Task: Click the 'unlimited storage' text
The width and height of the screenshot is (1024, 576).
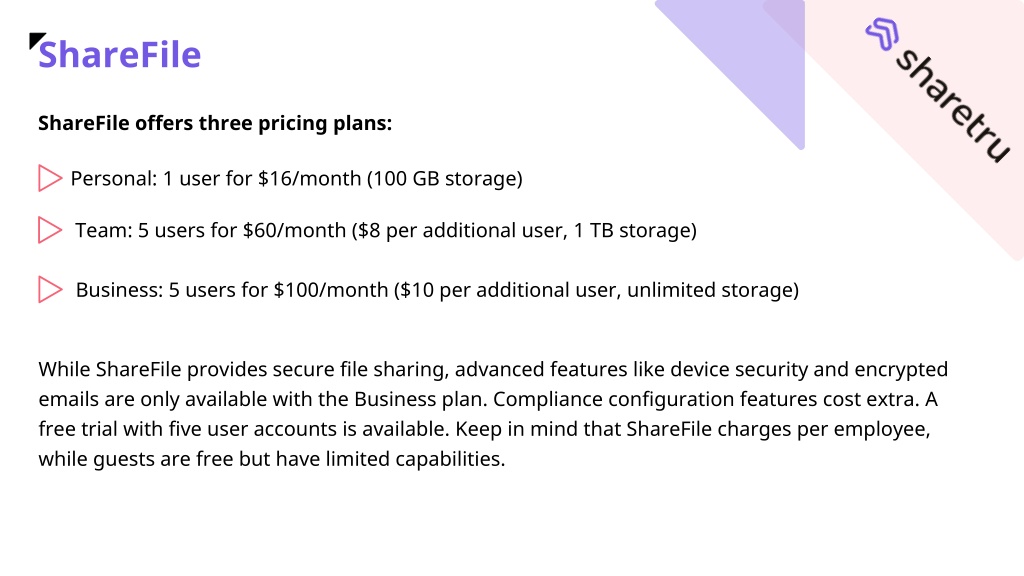Action: [x=710, y=290]
